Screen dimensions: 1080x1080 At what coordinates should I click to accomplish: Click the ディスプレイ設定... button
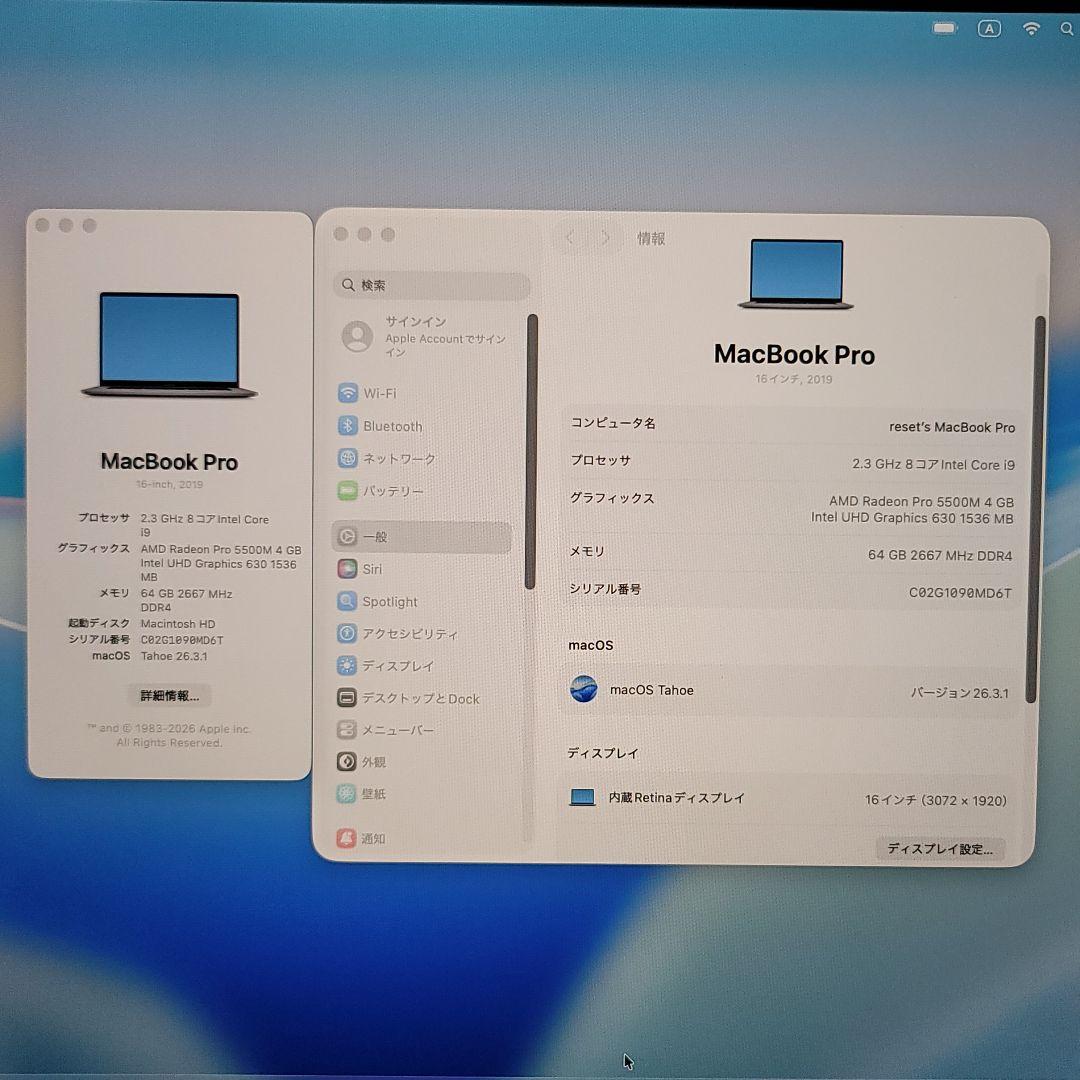pyautogui.click(x=940, y=849)
